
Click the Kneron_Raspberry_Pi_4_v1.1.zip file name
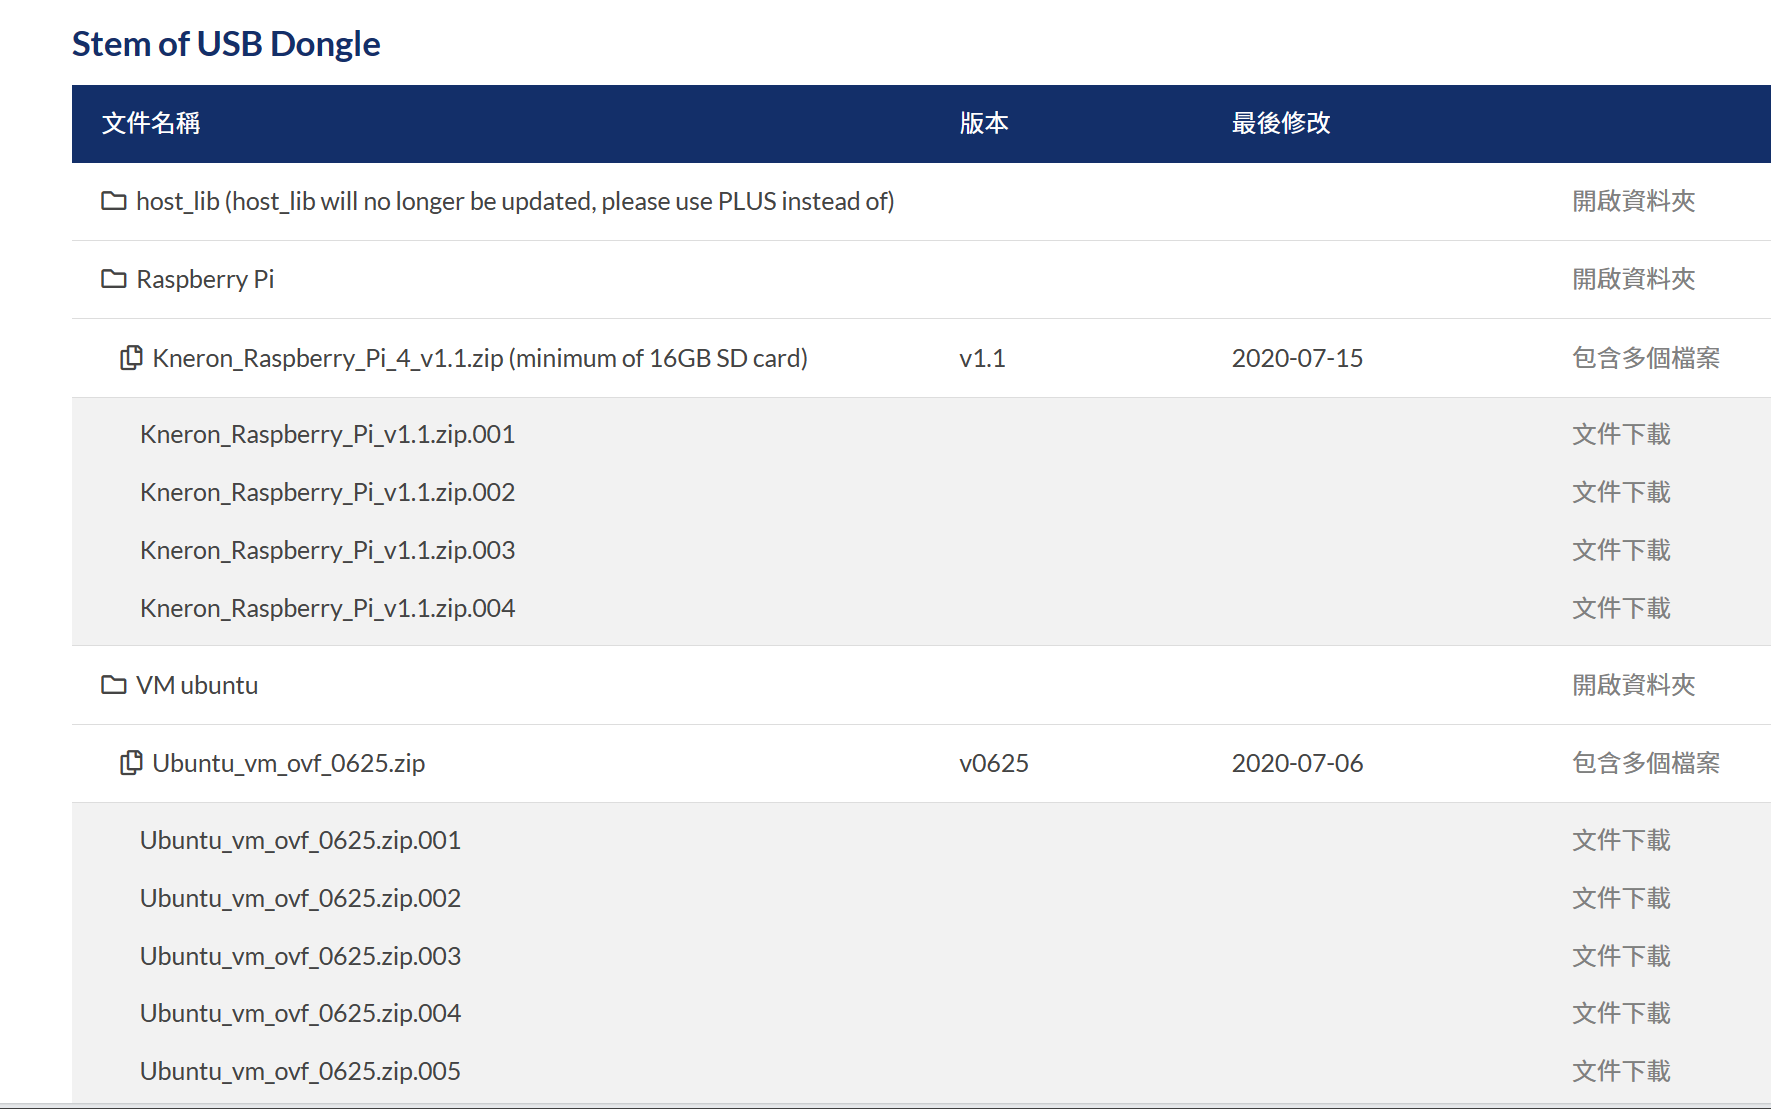[480, 358]
